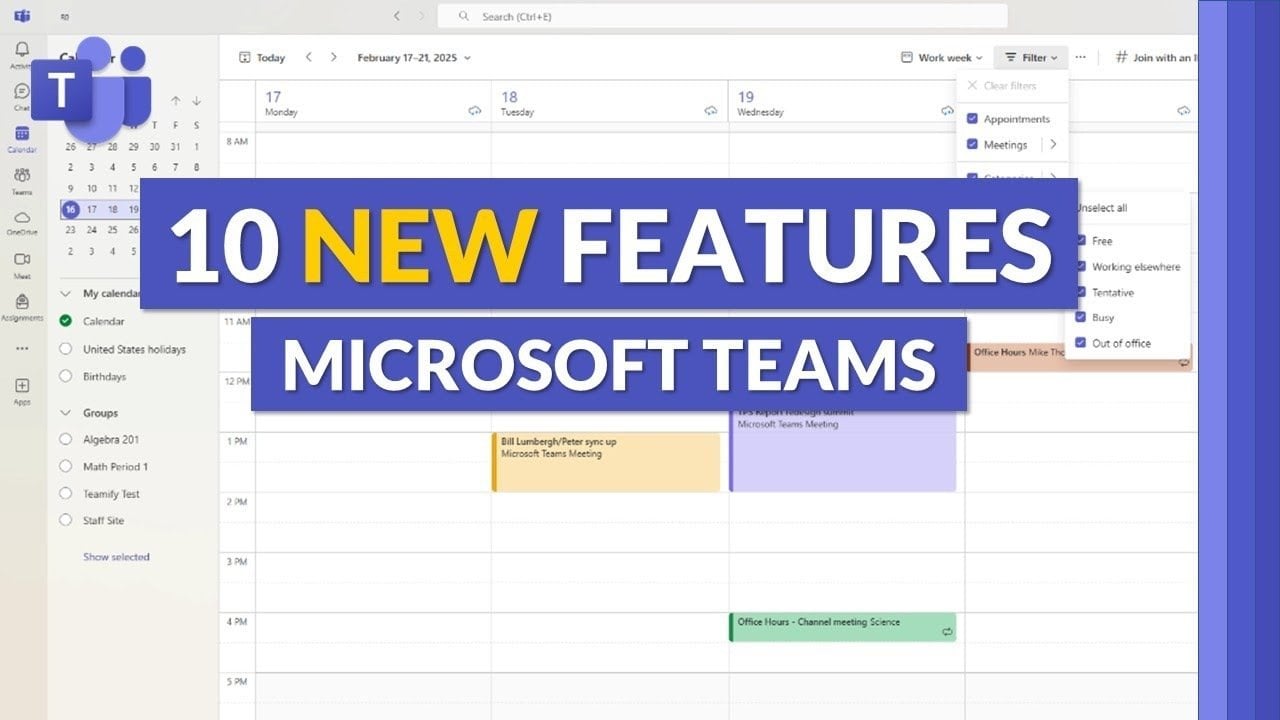Collapse the My calendars section
The height and width of the screenshot is (720, 1280).
(66, 293)
